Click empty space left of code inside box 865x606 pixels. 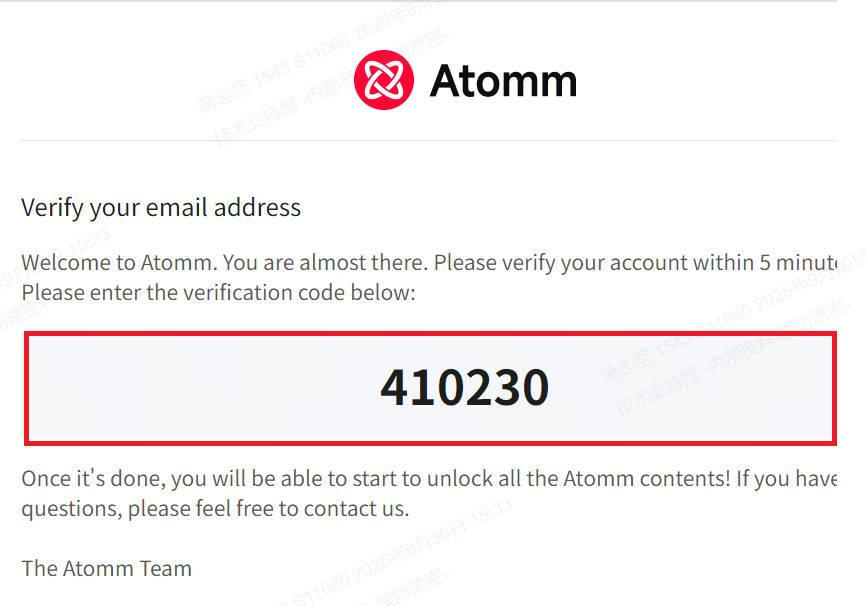point(200,388)
